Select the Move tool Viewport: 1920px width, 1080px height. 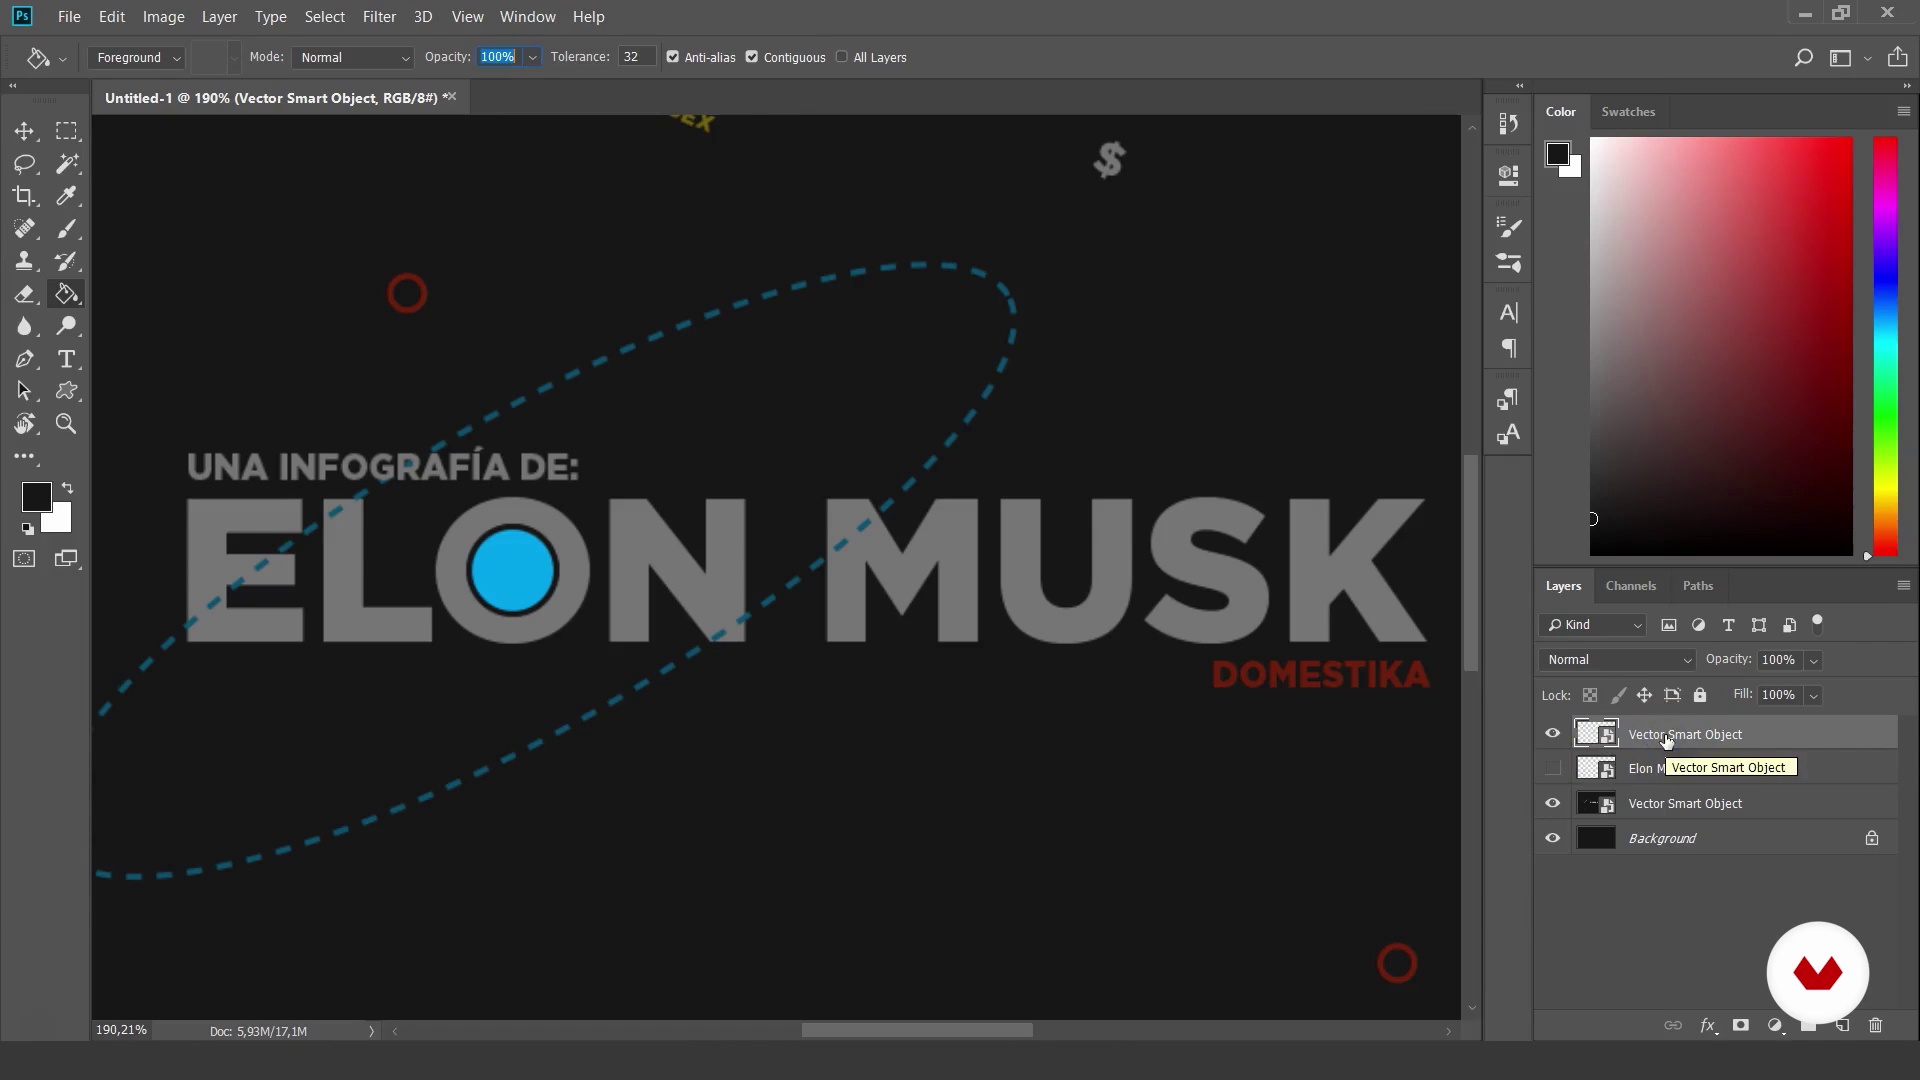[x=24, y=131]
